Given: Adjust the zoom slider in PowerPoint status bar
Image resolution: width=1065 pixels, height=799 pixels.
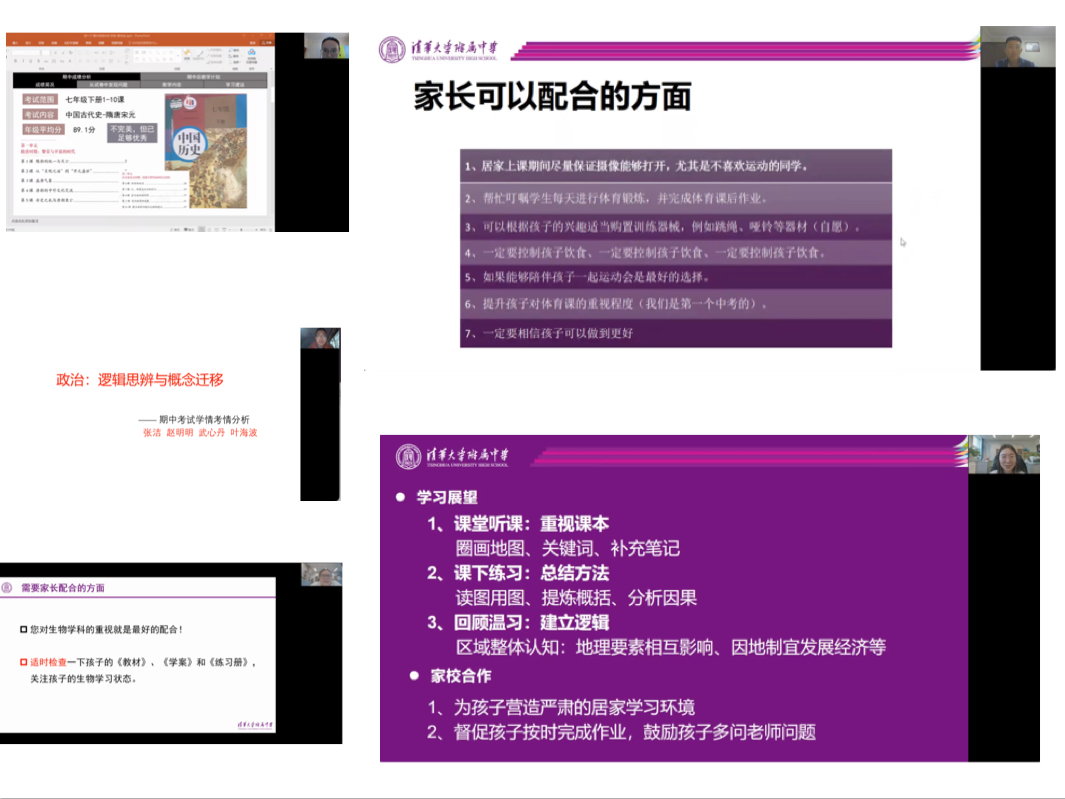Looking at the screenshot, I should pos(241,230).
